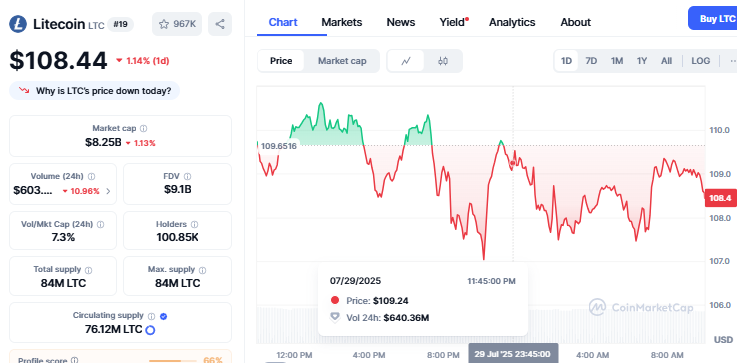Click the FDV info icon
The height and width of the screenshot is (363, 737).
coord(188,176)
